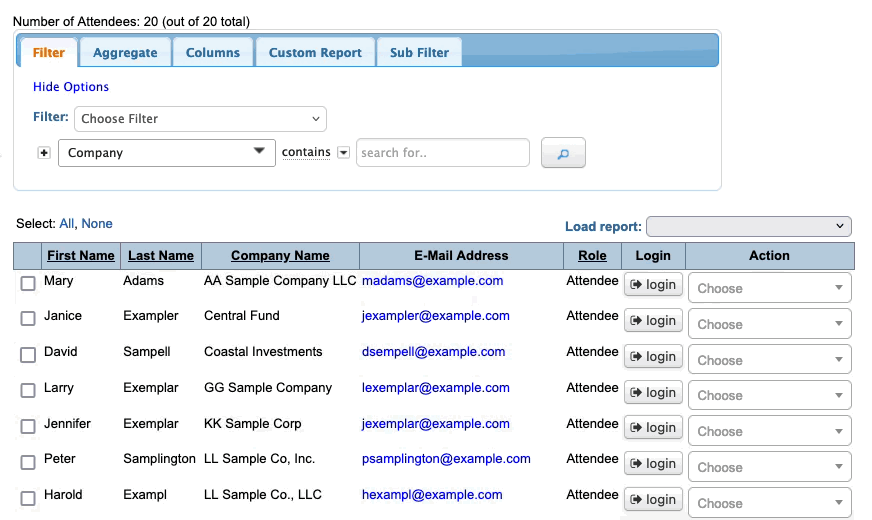Image resolution: width=872 pixels, height=520 pixels.
Task: Sort by Company Name column
Action: (280, 256)
